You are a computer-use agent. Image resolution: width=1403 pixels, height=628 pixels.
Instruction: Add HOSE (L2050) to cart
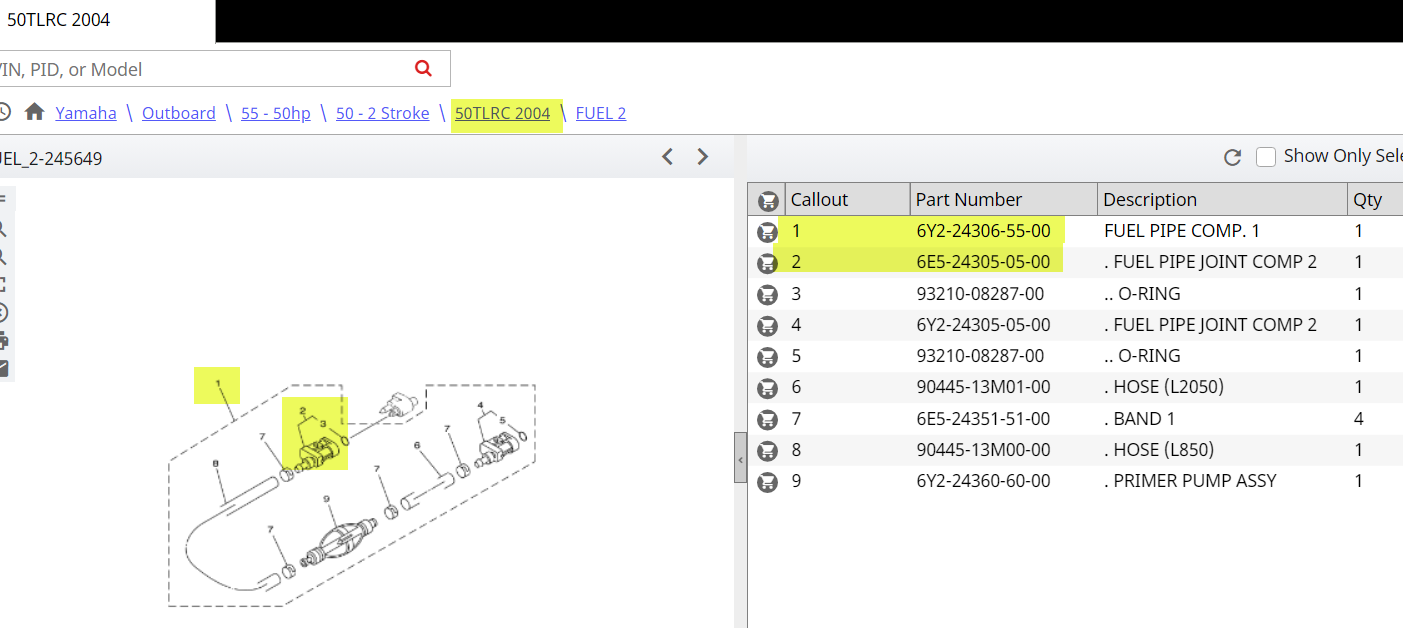click(767, 388)
